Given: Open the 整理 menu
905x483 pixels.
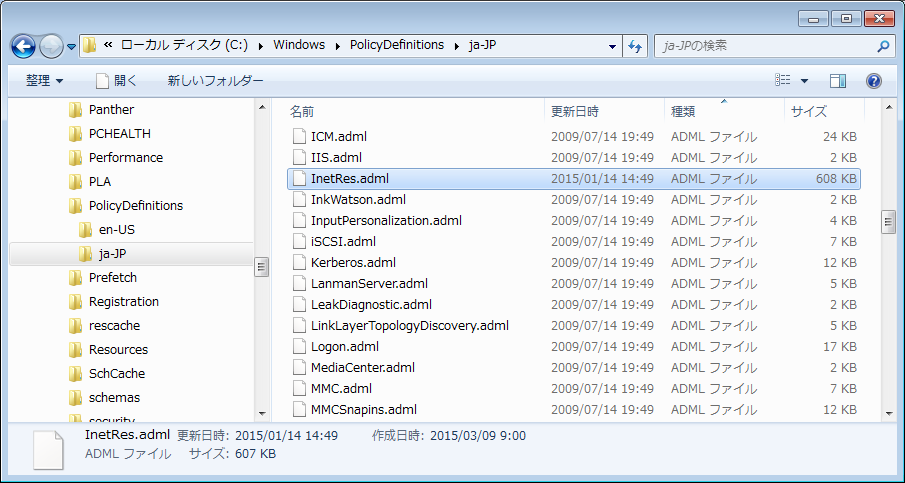Looking at the screenshot, I should tap(44, 80).
